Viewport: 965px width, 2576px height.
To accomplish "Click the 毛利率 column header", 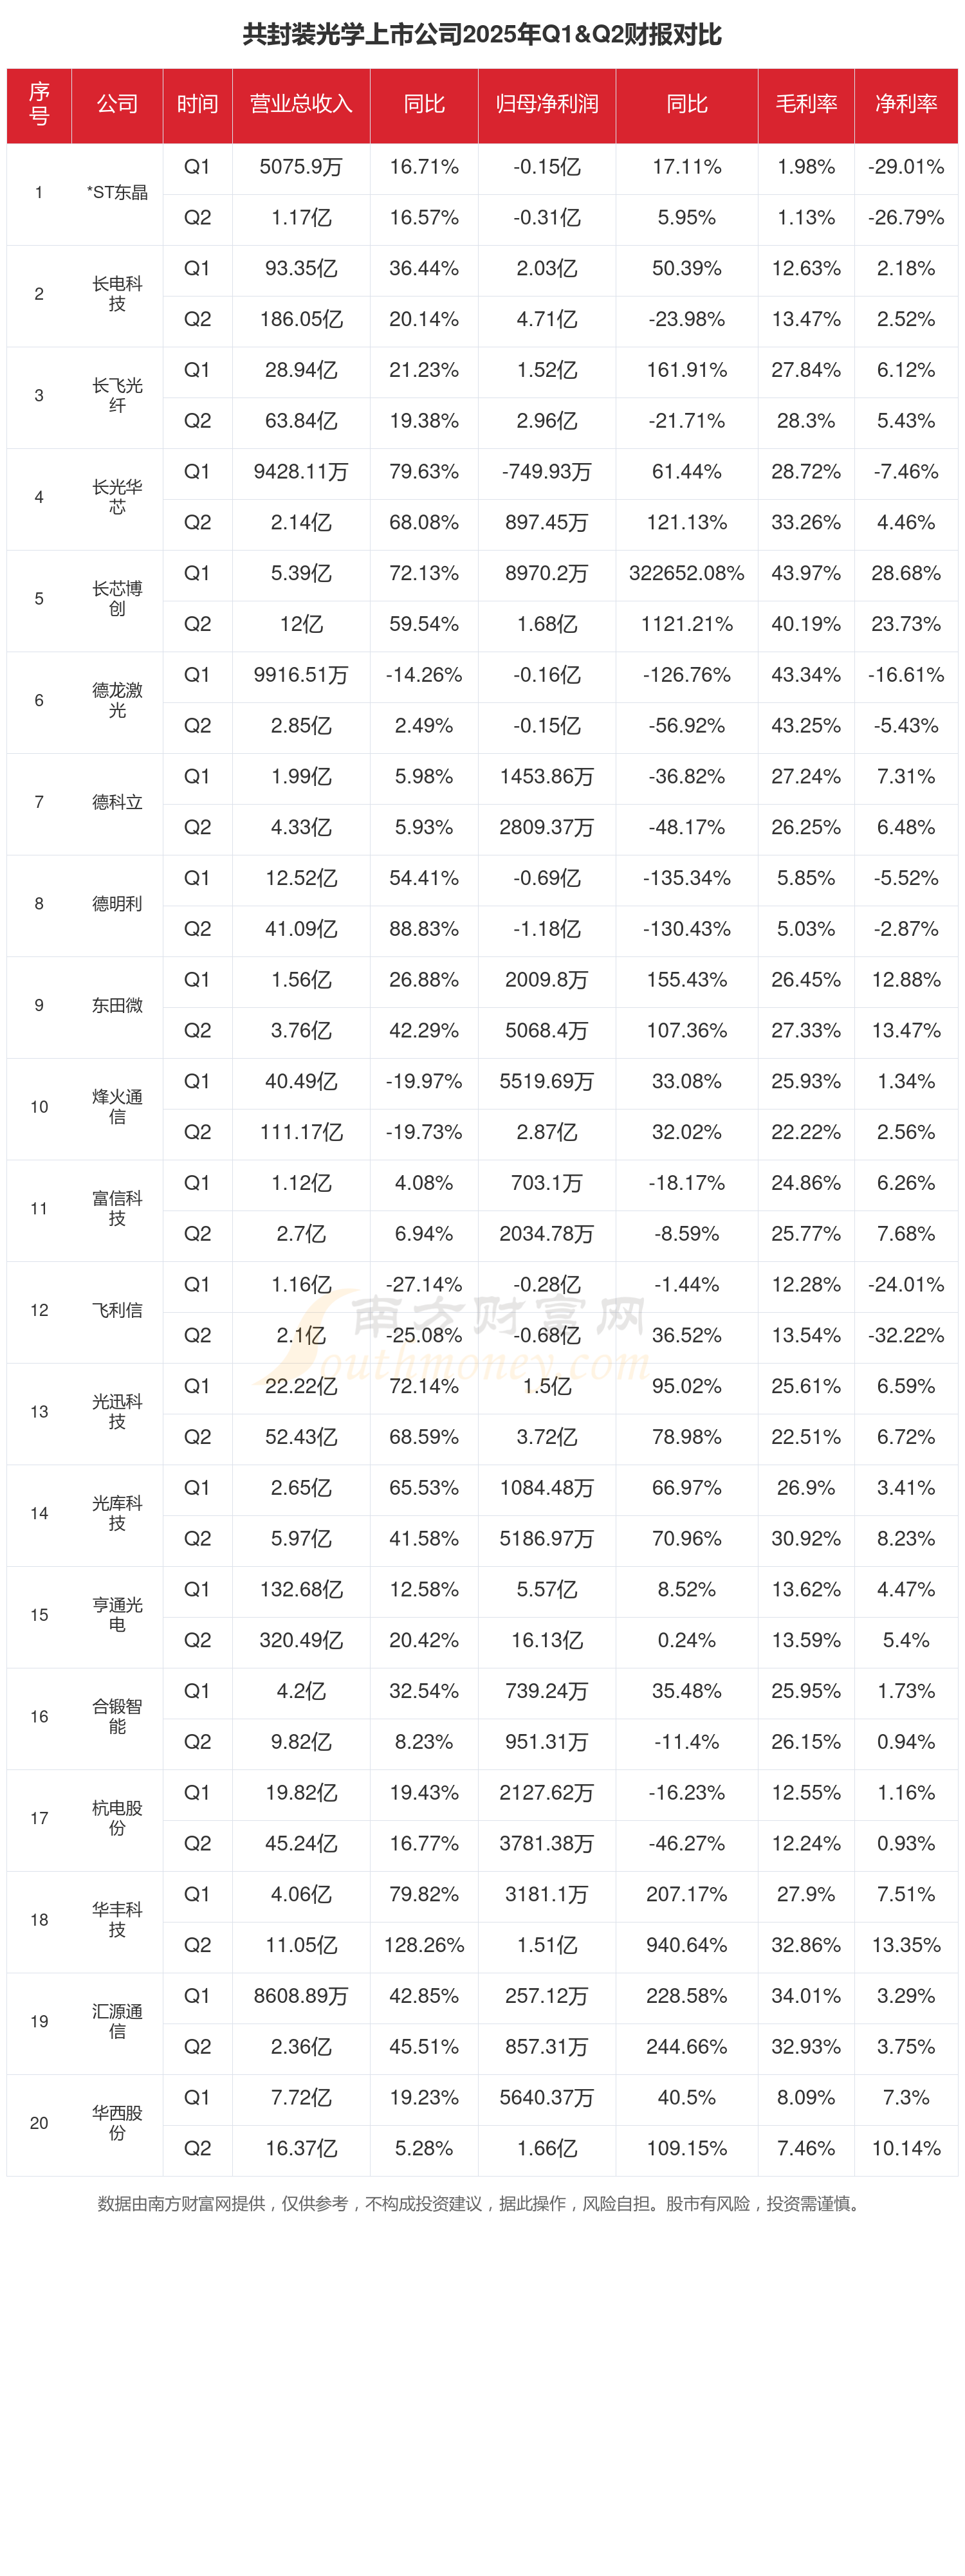I will [x=806, y=104].
